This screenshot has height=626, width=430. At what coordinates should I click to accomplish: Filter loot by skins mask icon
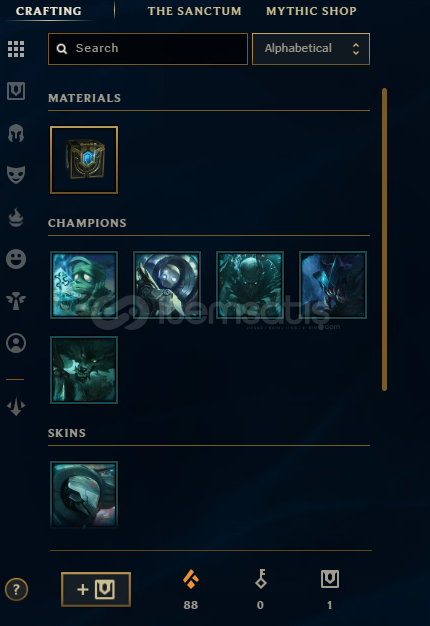click(x=16, y=174)
